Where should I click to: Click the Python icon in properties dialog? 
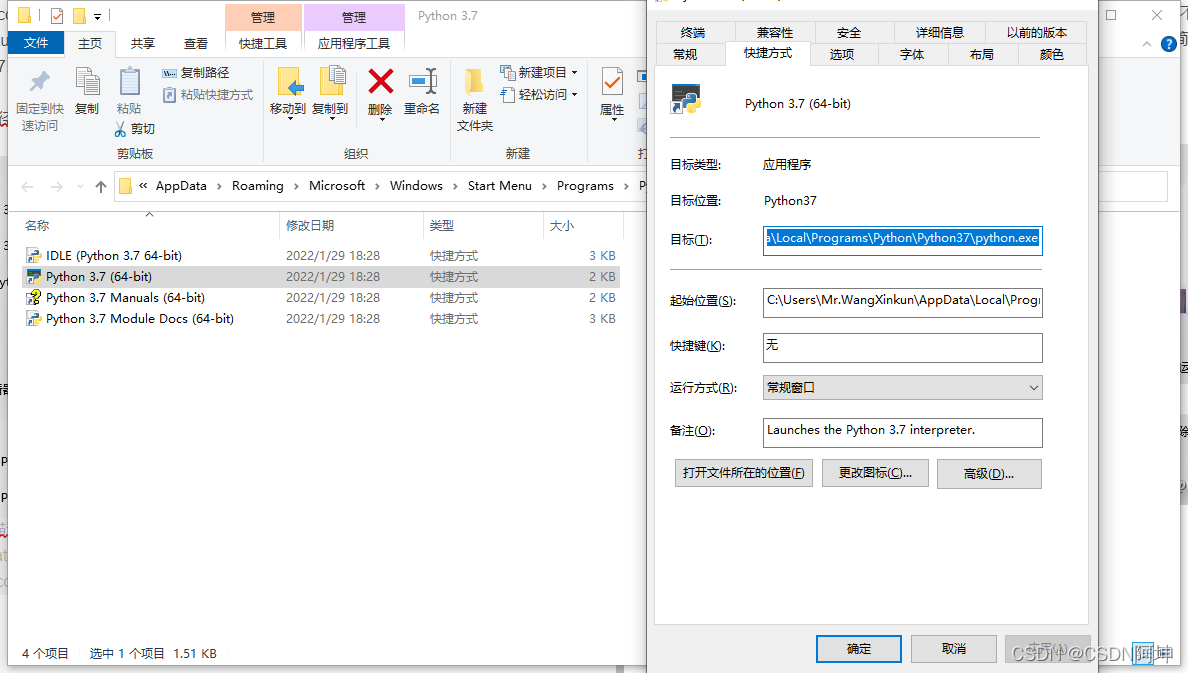686,99
